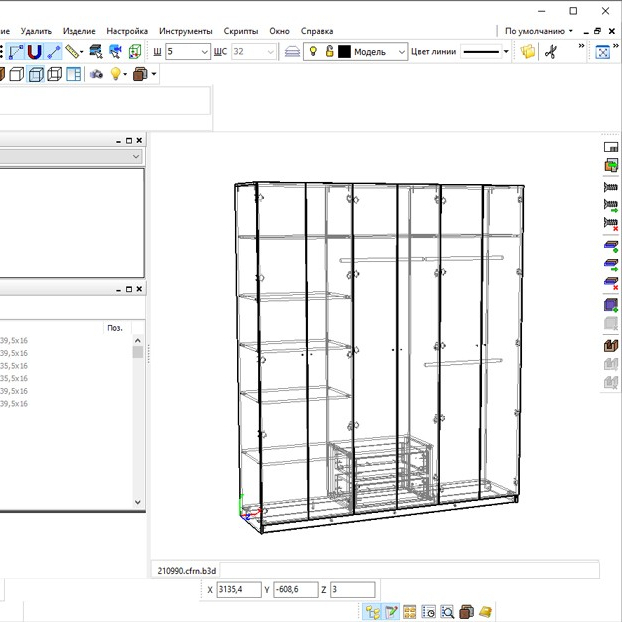Screen dimensions: 622x622
Task: Click the panel with green diamond icon
Action: coord(610,247)
